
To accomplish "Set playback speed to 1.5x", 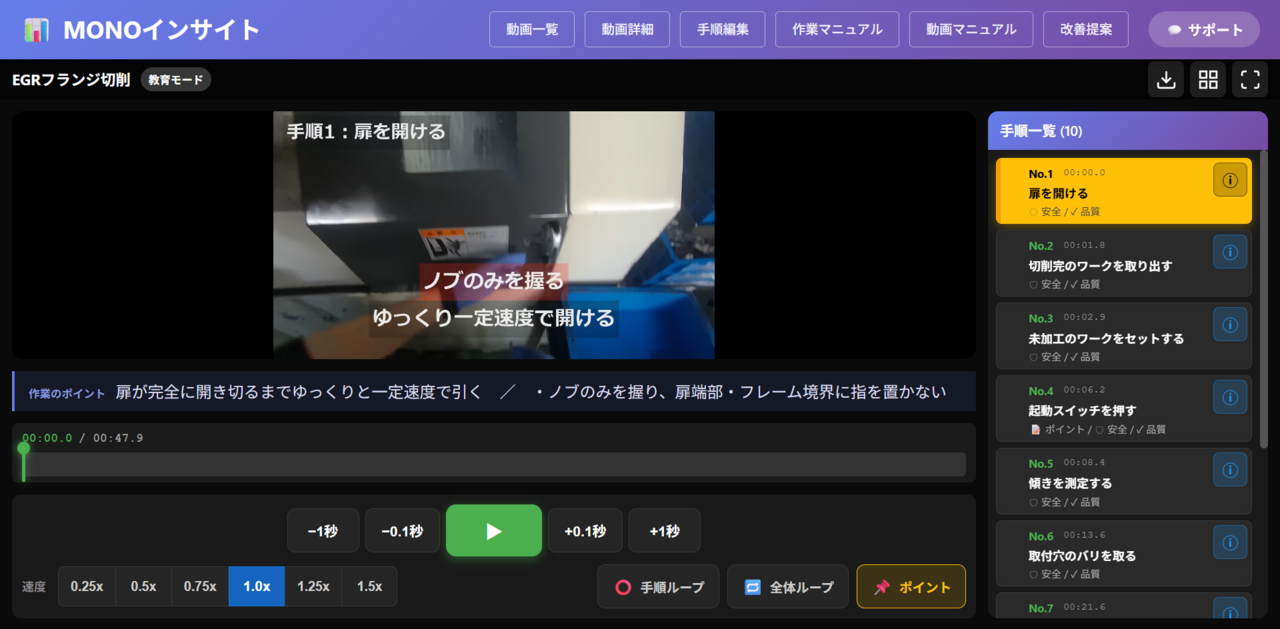I will [369, 587].
